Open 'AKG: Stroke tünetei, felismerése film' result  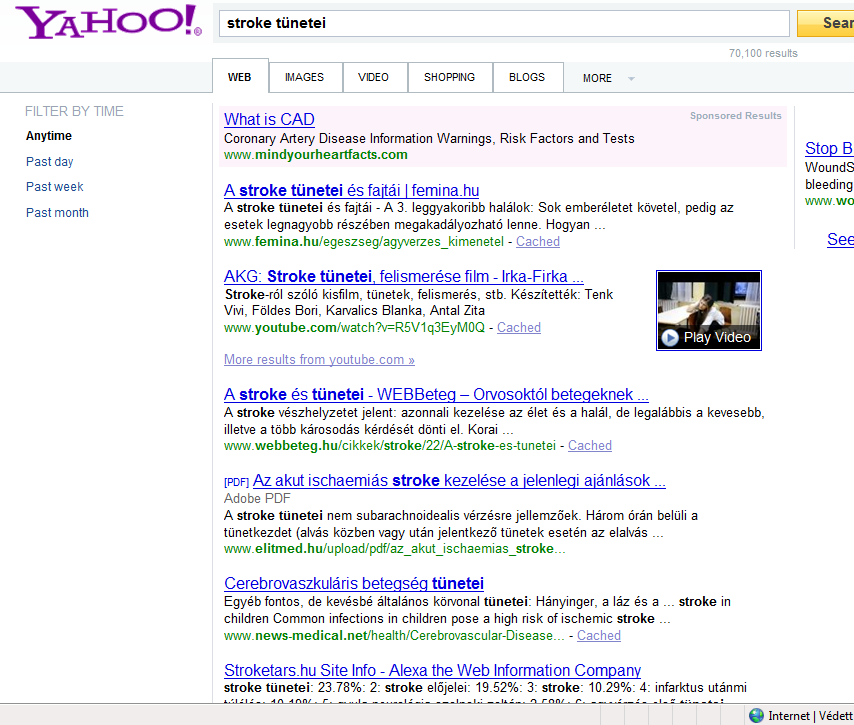tap(404, 276)
